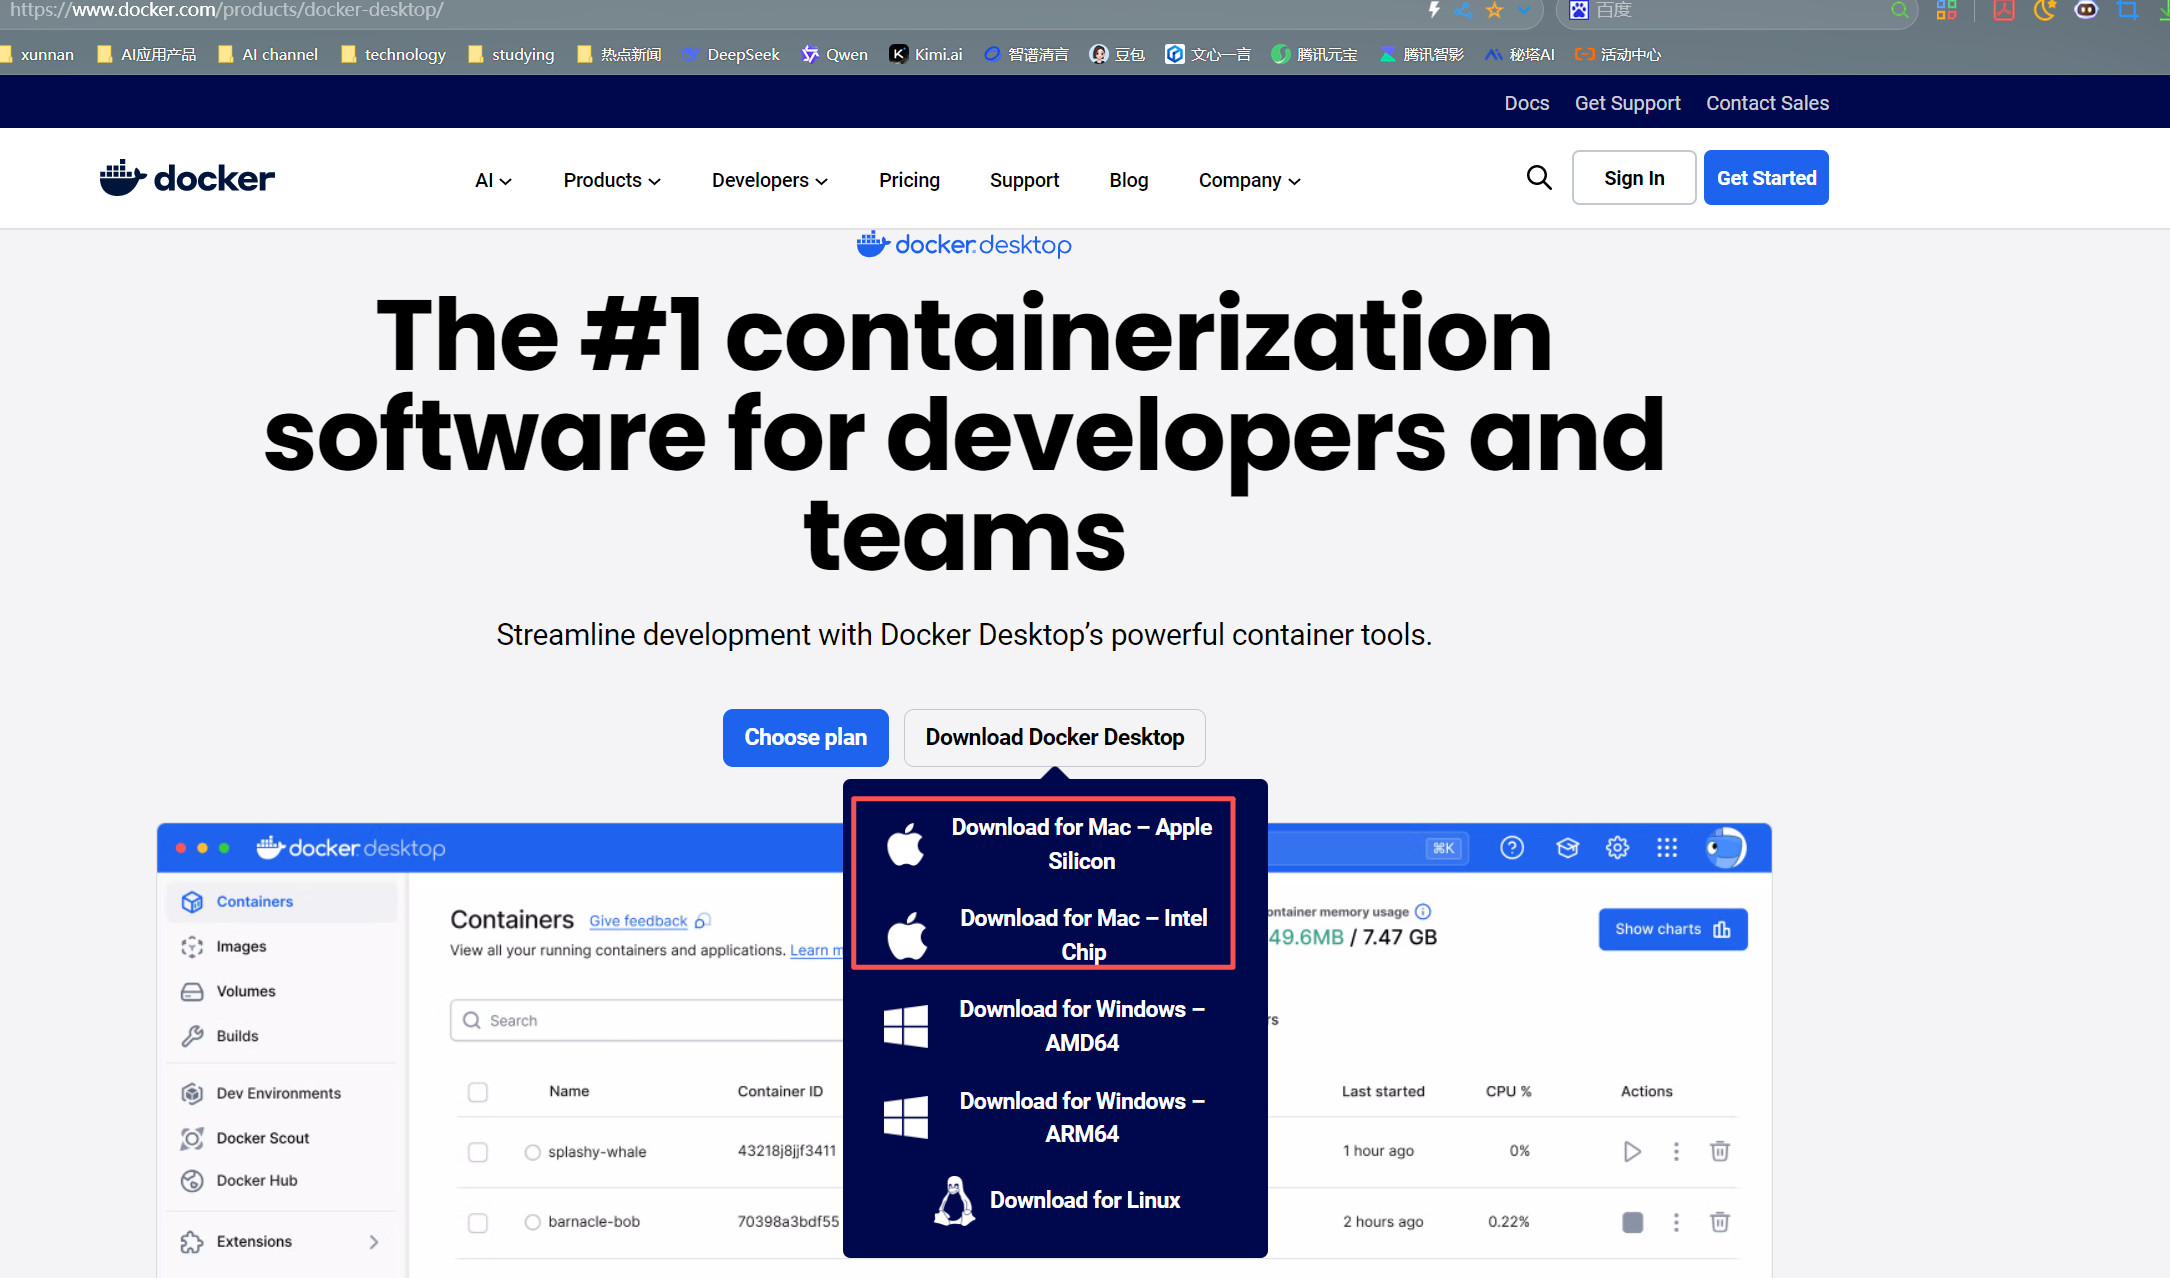2170x1278 pixels.
Task: Click the Builds wrench icon
Action: (192, 1036)
